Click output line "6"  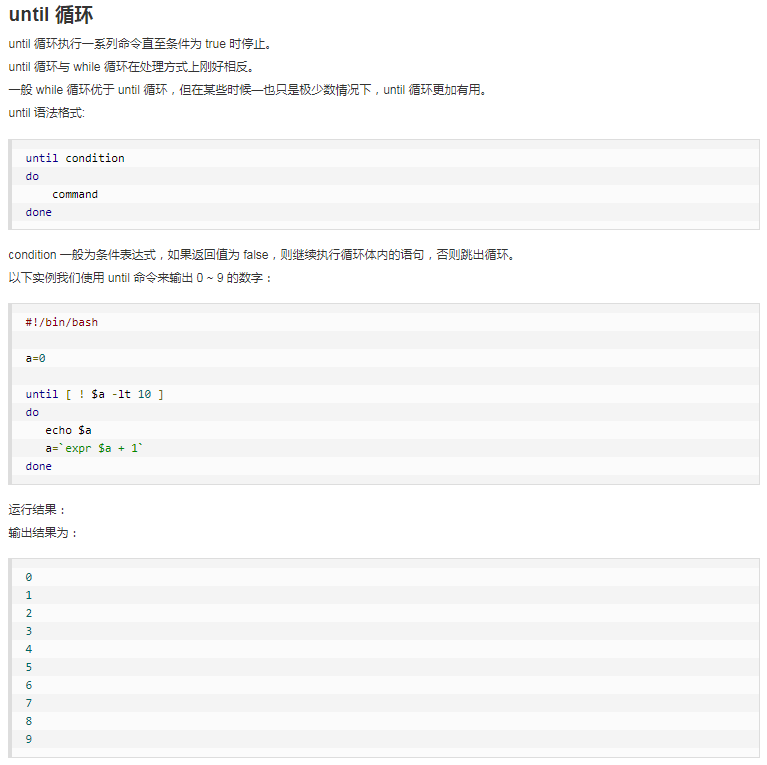point(29,685)
